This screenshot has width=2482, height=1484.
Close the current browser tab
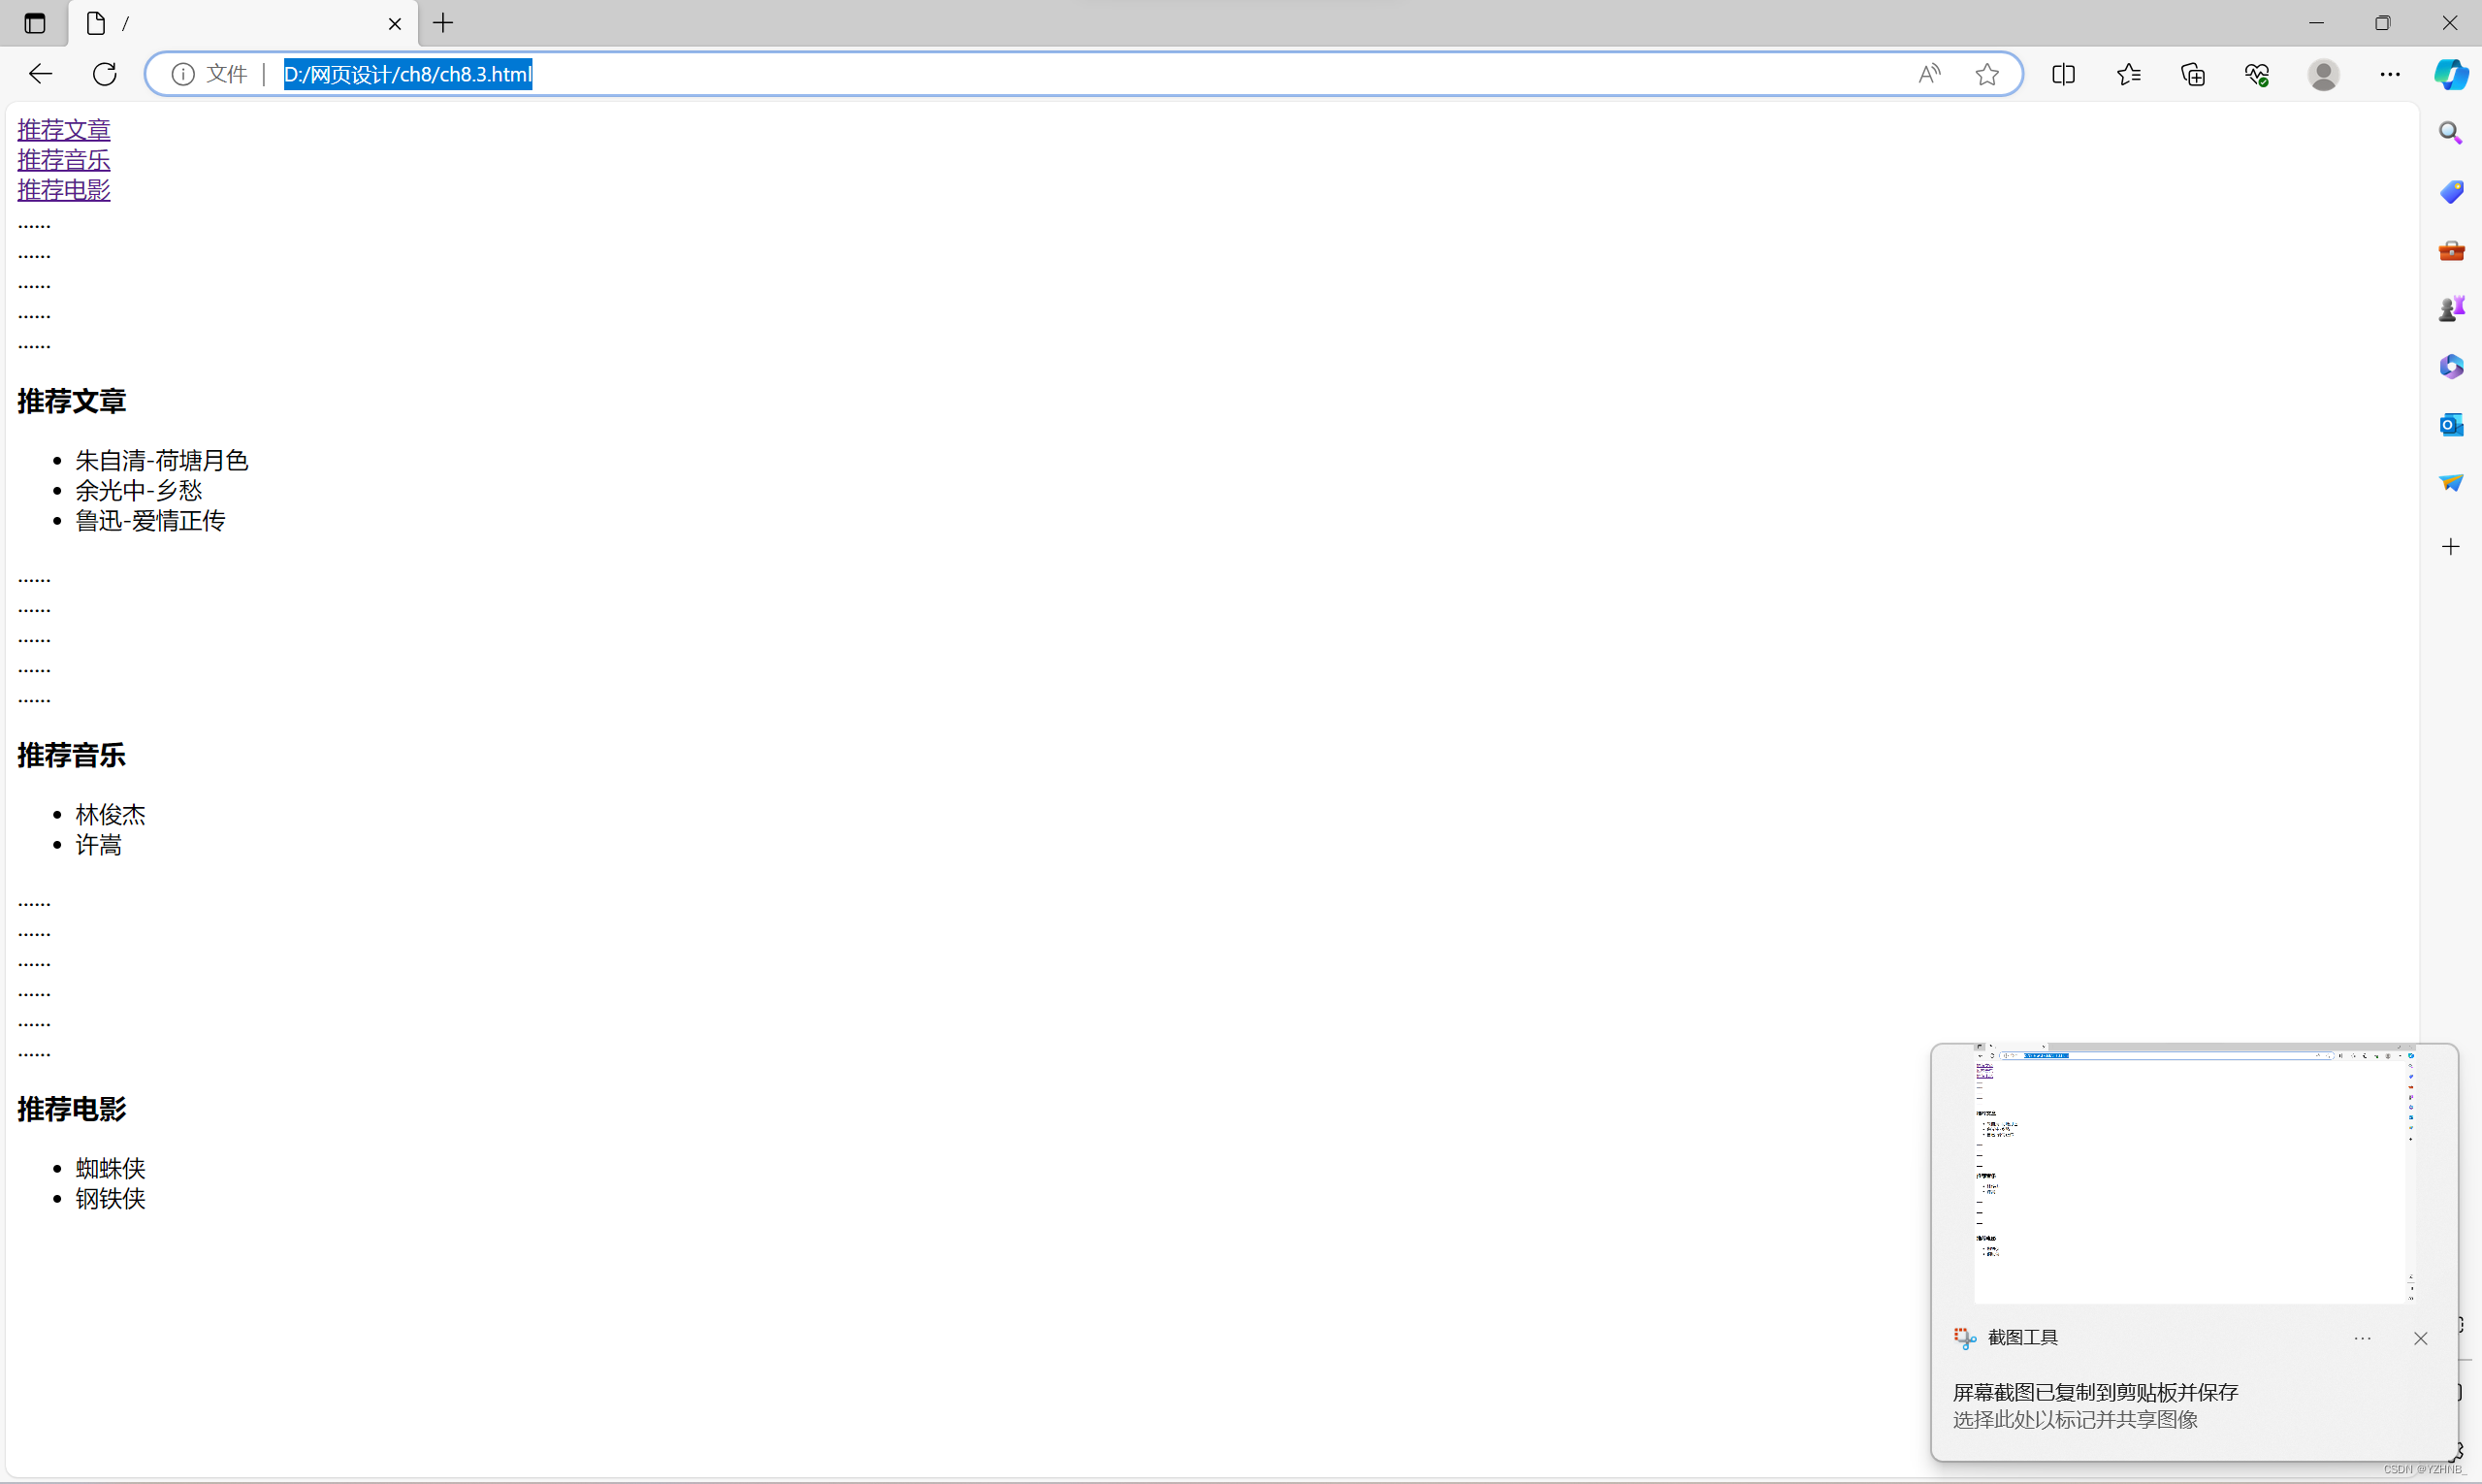pyautogui.click(x=395, y=24)
